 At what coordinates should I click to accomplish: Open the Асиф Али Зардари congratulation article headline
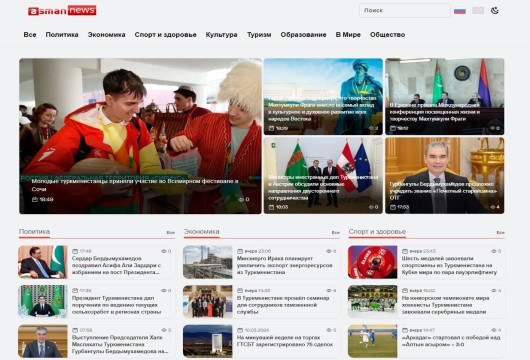(116, 265)
